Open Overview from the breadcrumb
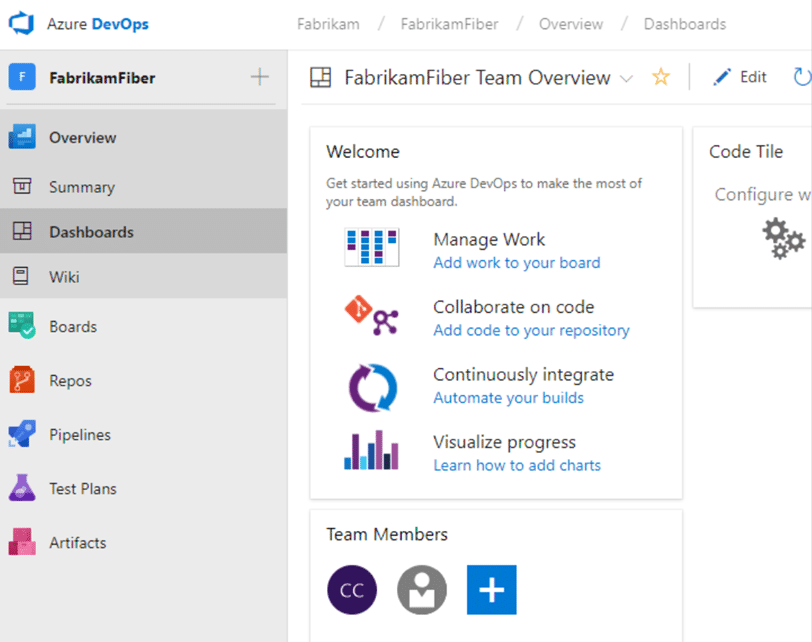 [570, 23]
